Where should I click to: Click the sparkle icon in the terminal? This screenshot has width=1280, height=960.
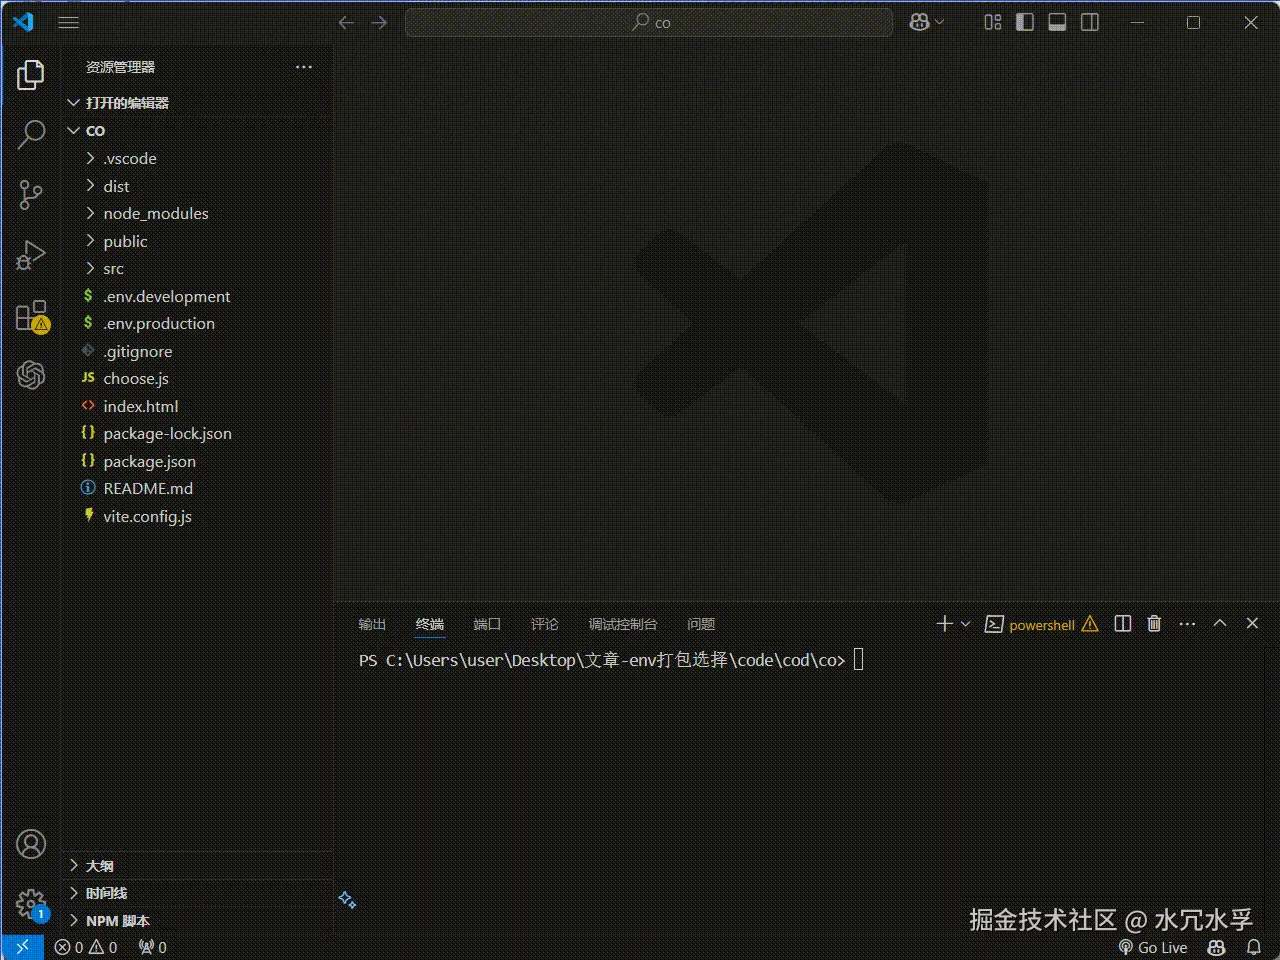click(x=347, y=899)
